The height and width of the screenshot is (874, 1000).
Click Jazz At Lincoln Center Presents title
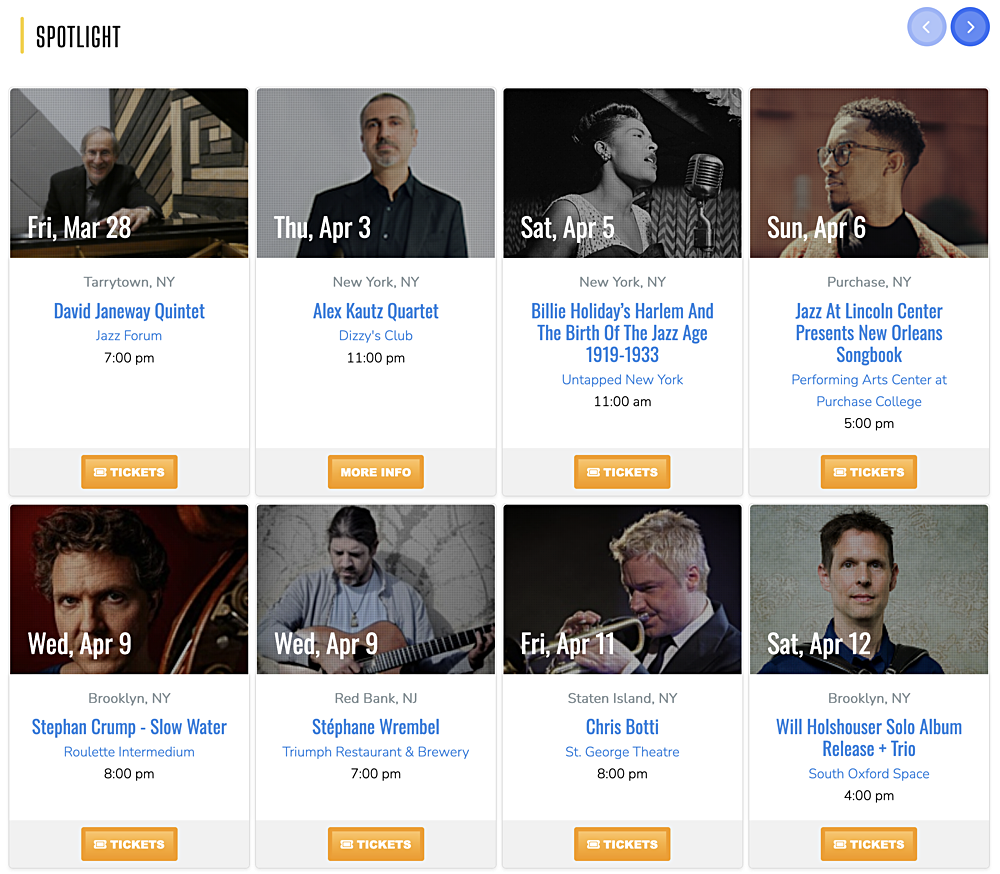click(869, 333)
